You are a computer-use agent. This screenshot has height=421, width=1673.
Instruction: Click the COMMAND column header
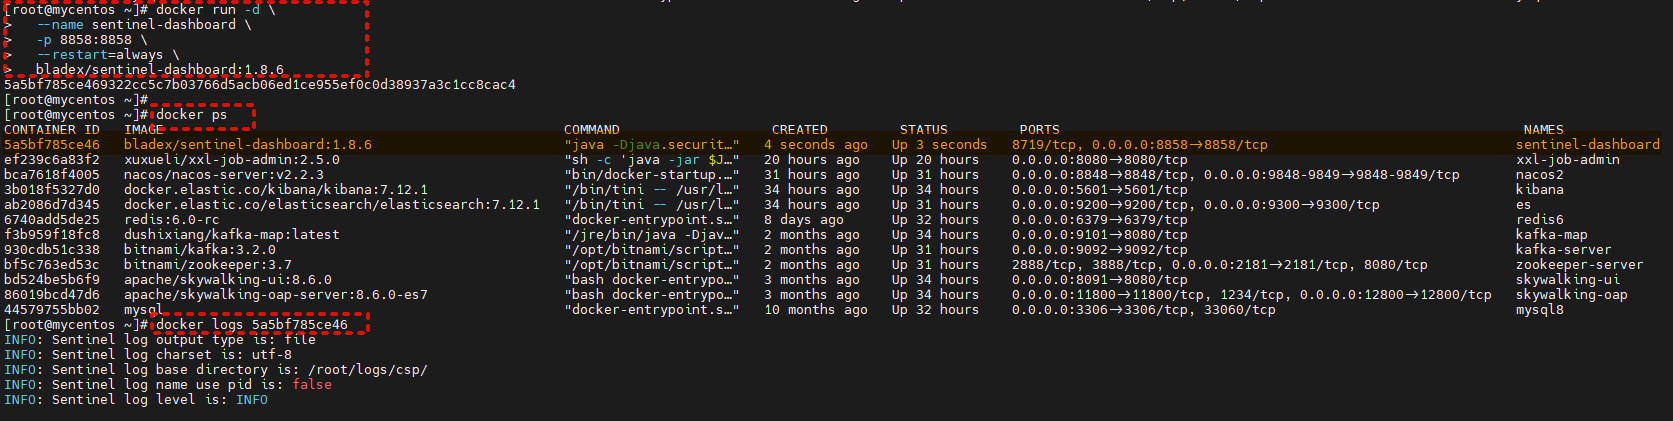591,130
